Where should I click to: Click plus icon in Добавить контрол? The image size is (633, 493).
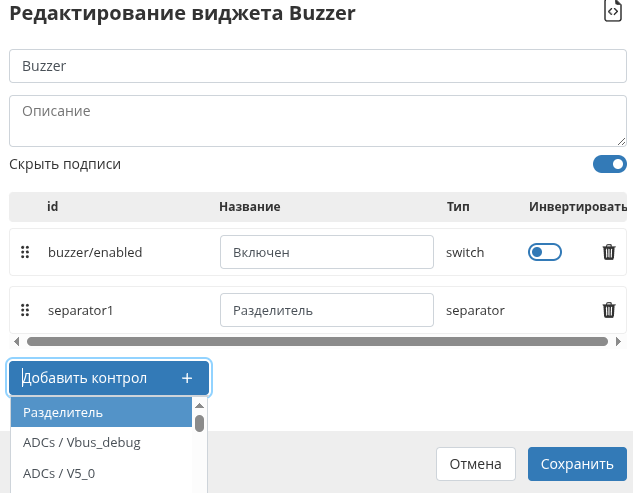pos(187,378)
